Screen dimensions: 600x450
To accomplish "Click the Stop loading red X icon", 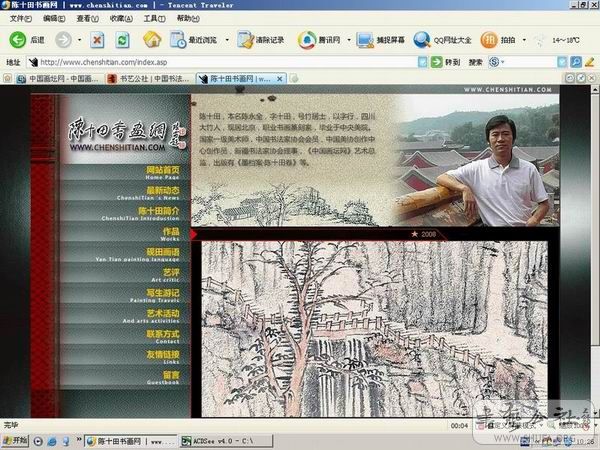I will coord(97,40).
